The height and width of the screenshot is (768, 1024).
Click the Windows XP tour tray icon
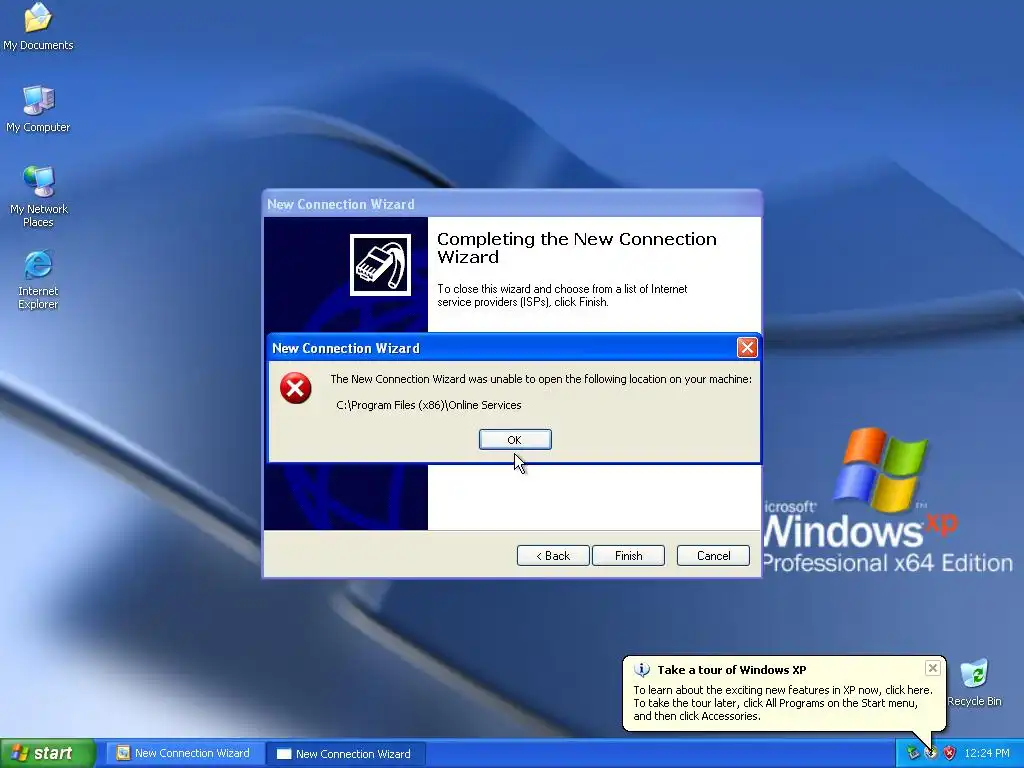pyautogui.click(x=931, y=753)
